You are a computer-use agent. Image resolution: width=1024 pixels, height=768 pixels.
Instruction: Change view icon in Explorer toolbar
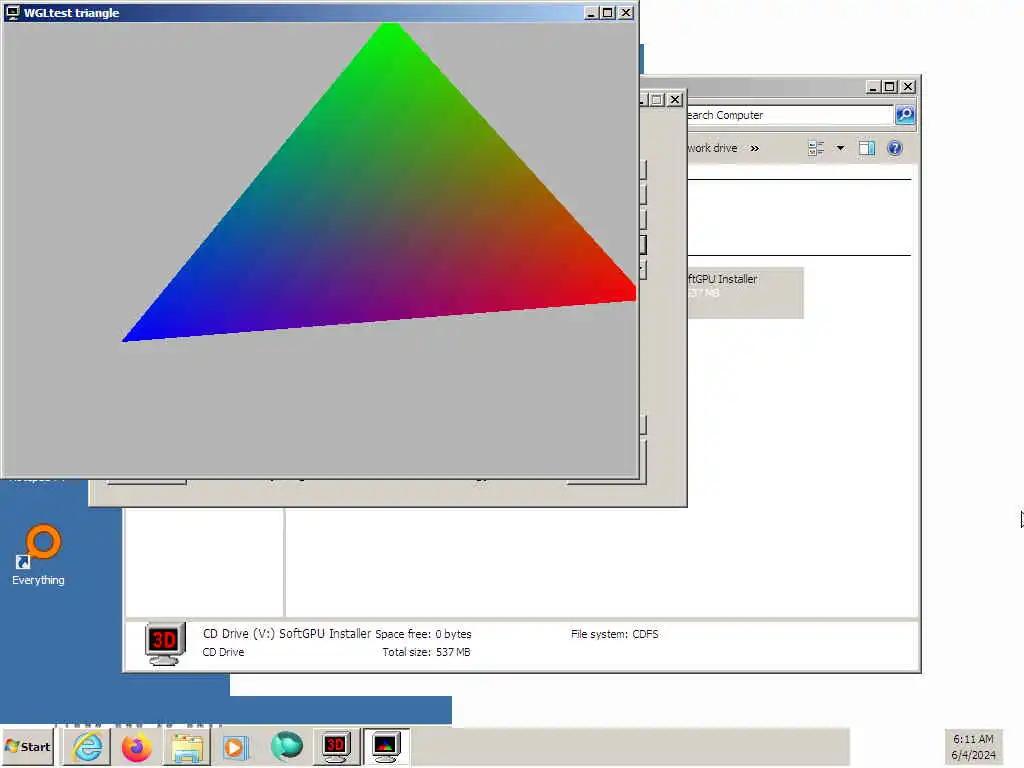[x=816, y=148]
